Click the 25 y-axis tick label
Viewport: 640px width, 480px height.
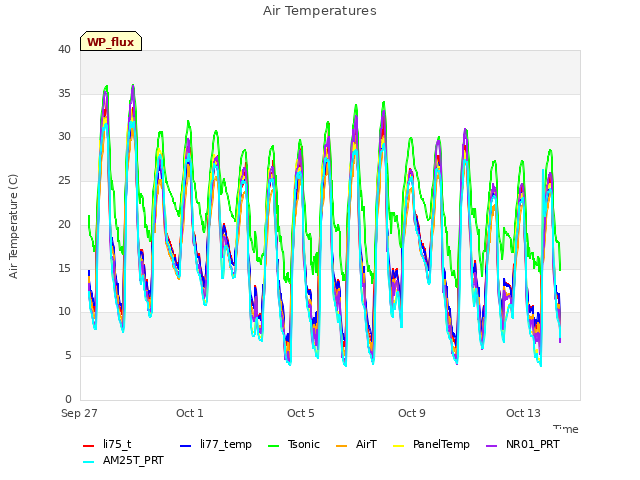[64, 180]
